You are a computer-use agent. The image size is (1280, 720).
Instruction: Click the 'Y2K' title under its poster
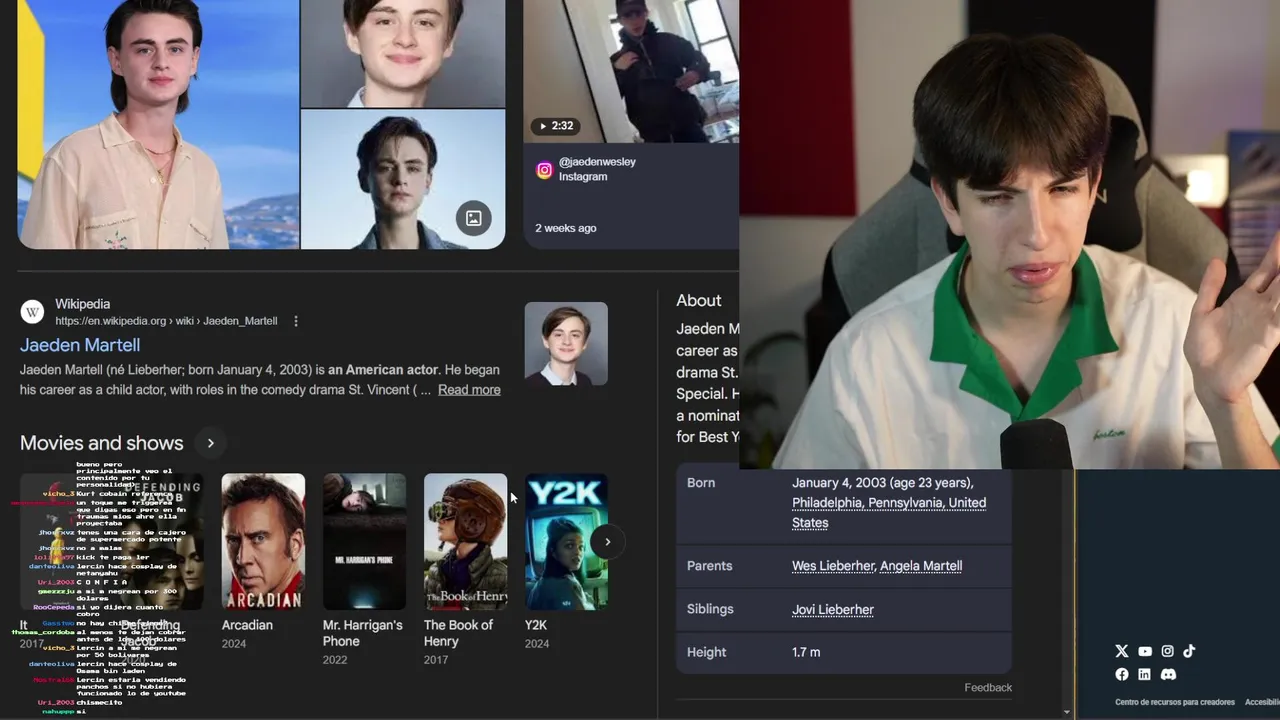pyautogui.click(x=536, y=625)
